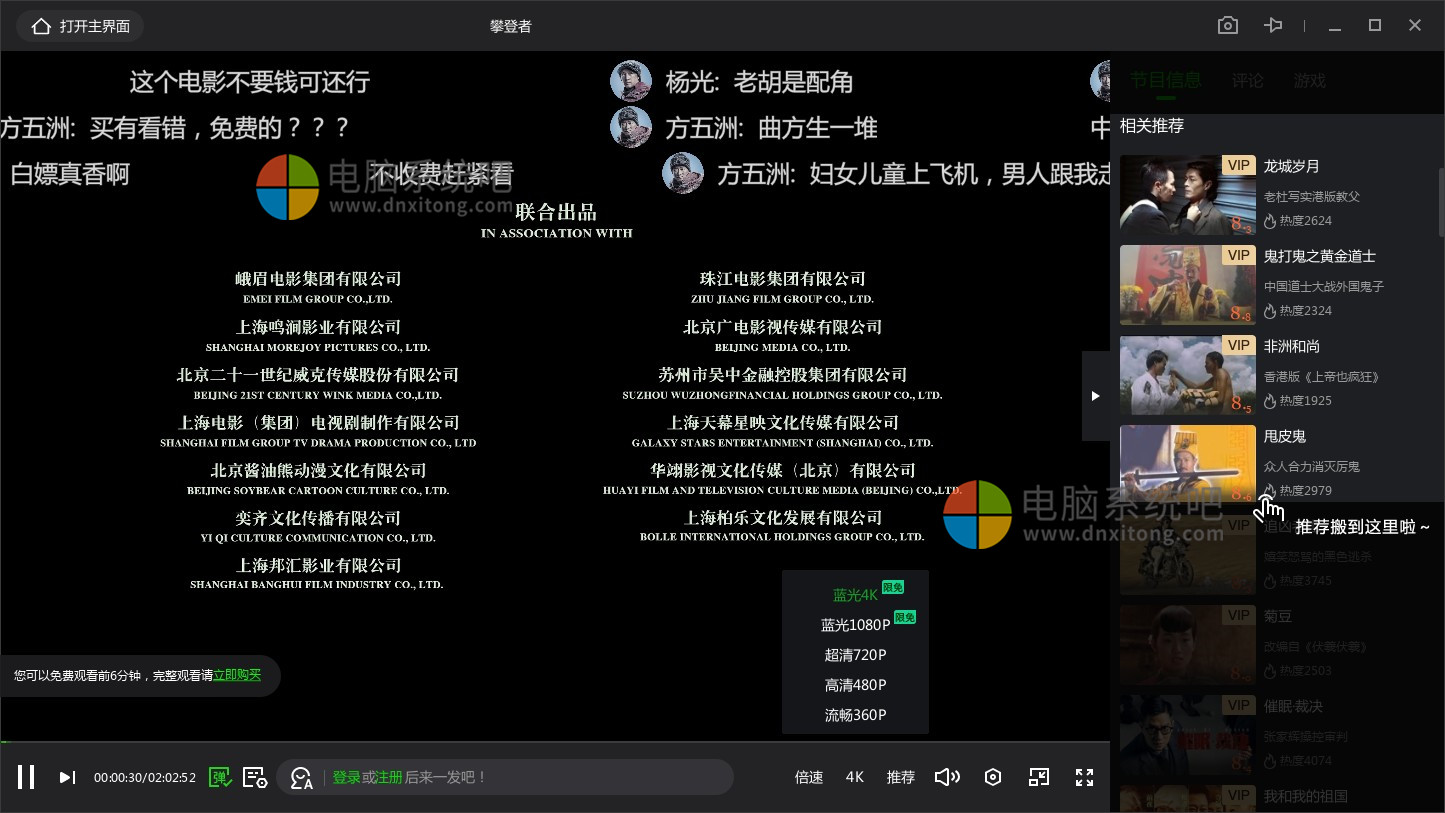Open the 鬼打鬼之黄金道士 thumbnail
This screenshot has width=1445, height=813.
point(1188,285)
